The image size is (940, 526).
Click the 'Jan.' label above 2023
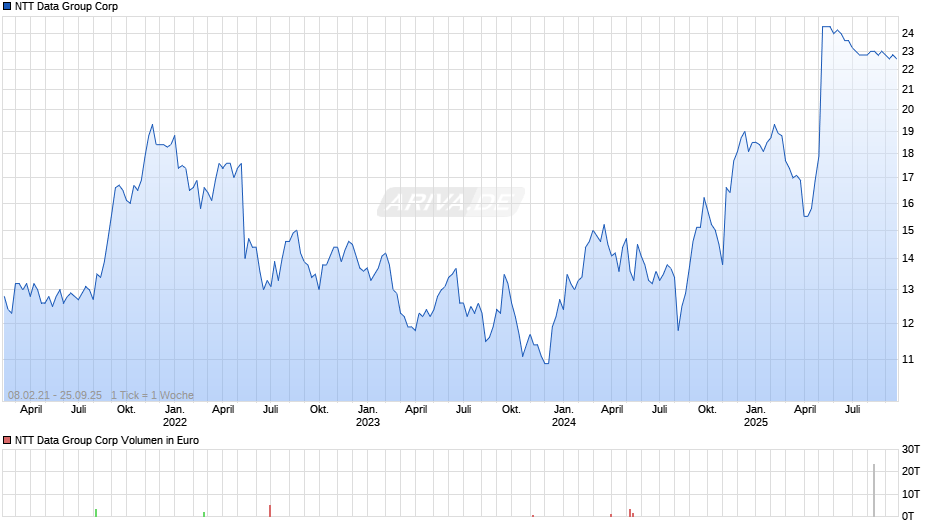368,410
